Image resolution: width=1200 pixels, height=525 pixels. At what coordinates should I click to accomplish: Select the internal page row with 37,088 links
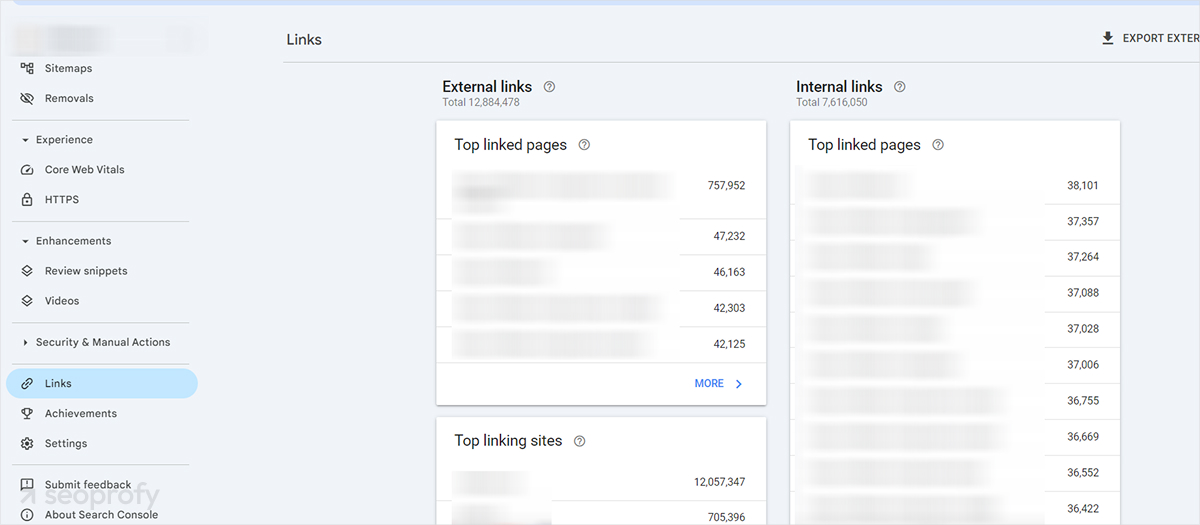pyautogui.click(x=955, y=294)
